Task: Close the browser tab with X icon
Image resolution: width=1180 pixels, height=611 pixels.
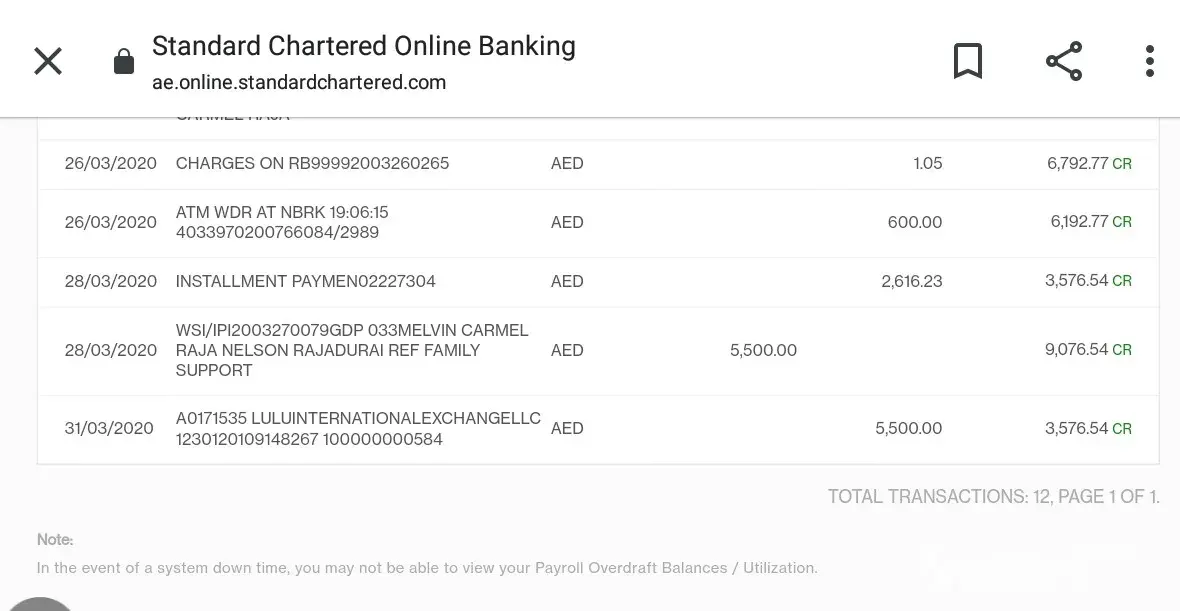Action: (48, 61)
